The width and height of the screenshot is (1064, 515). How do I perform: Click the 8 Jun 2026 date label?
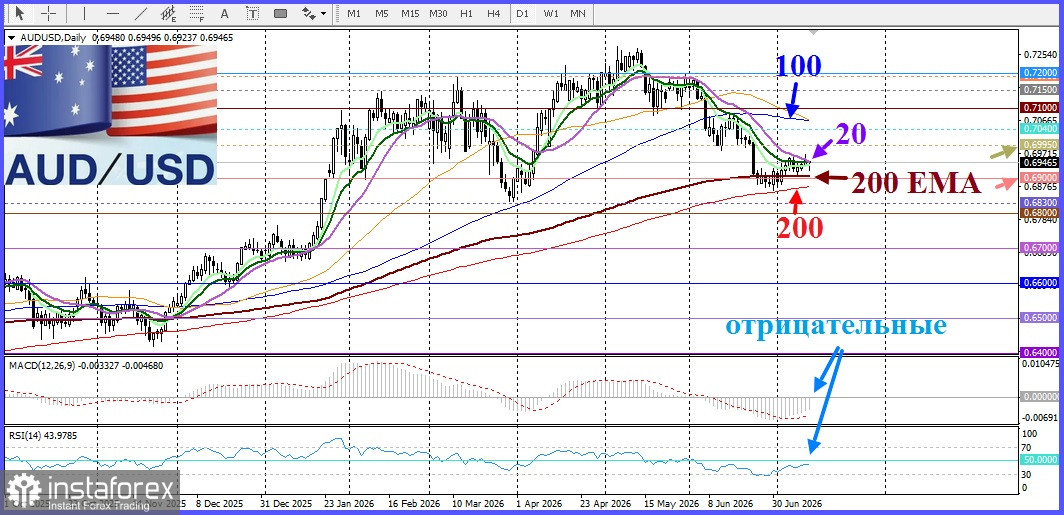[x=729, y=505]
